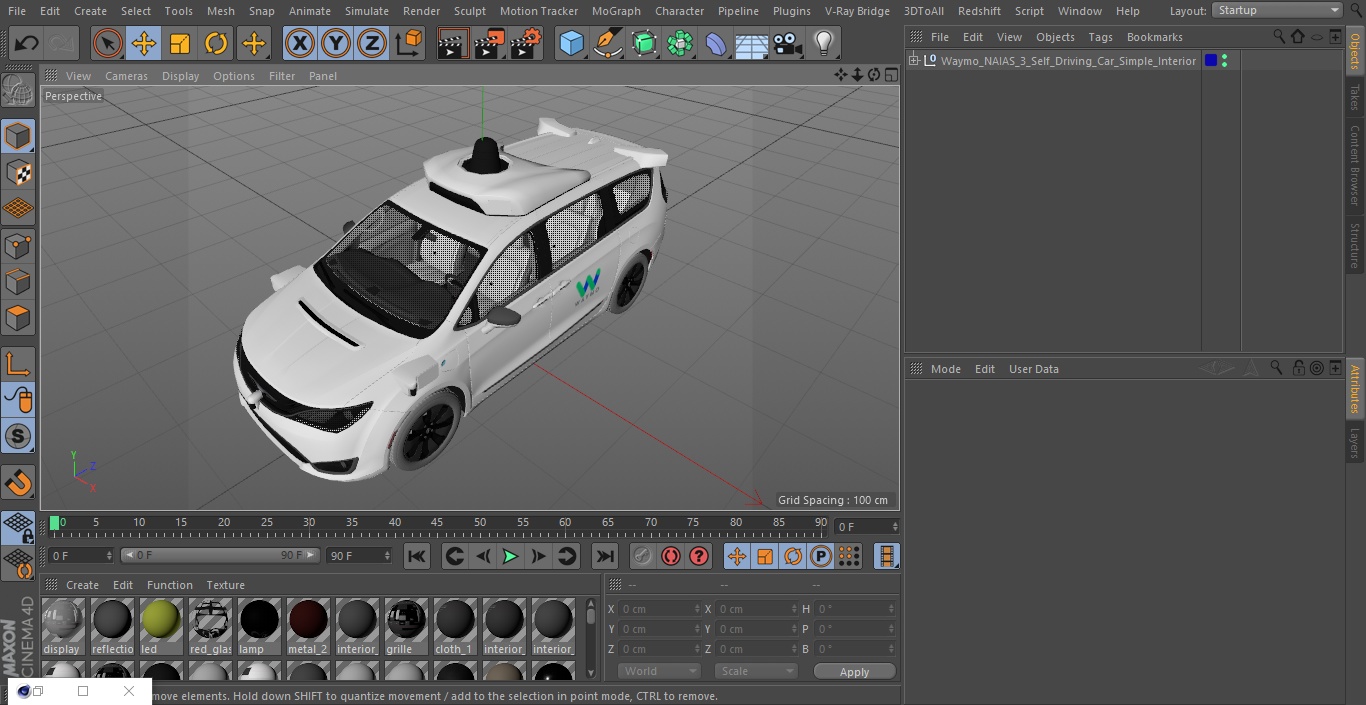1366x705 pixels.
Task: Switch to Edges mode
Action: pyautogui.click(x=18, y=282)
